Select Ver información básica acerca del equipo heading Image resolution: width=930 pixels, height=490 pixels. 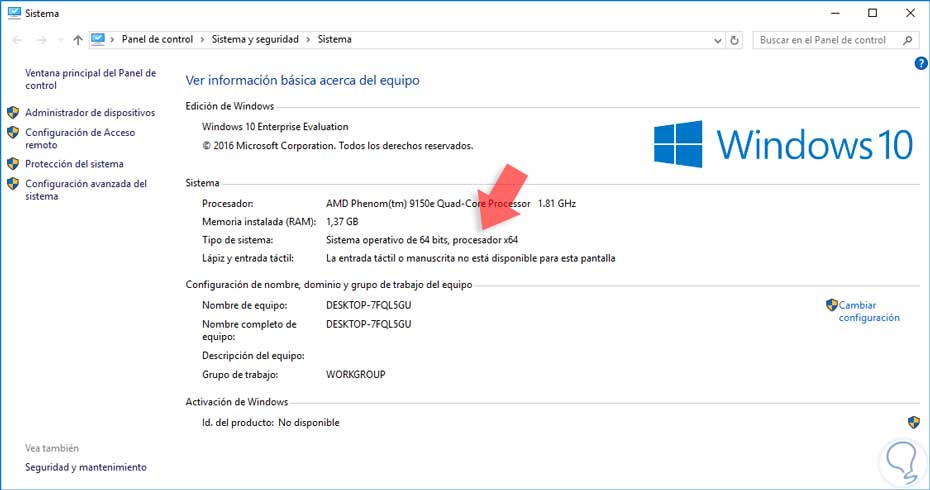[x=302, y=81]
